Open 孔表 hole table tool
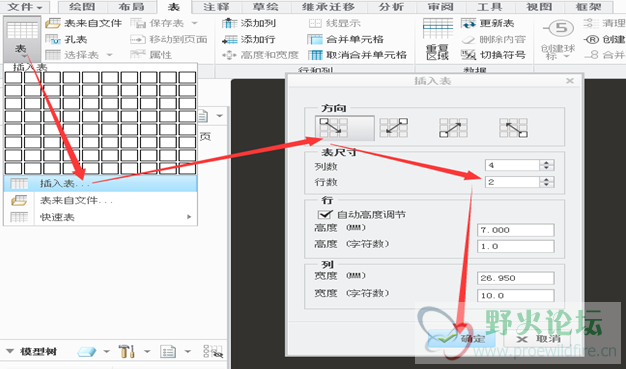The width and height of the screenshot is (626, 369). (x=52, y=40)
